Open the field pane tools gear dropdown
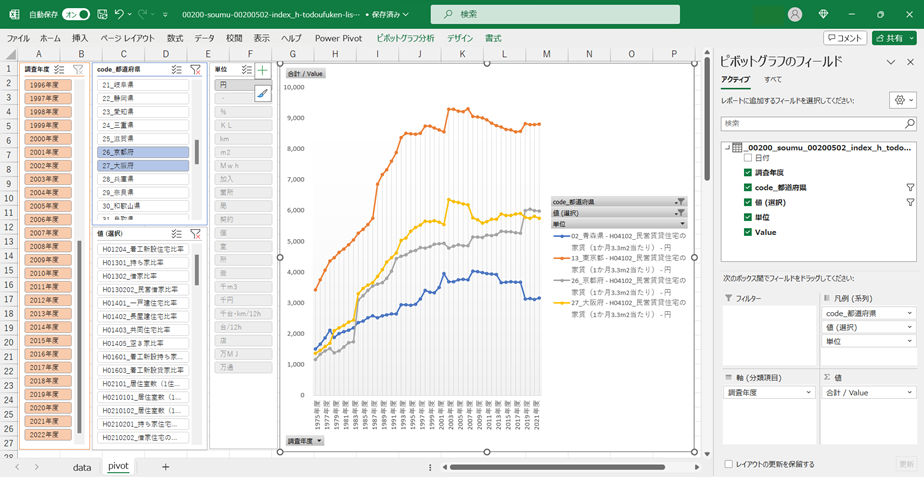Viewport: 924px width, 477px height. pyautogui.click(x=901, y=101)
